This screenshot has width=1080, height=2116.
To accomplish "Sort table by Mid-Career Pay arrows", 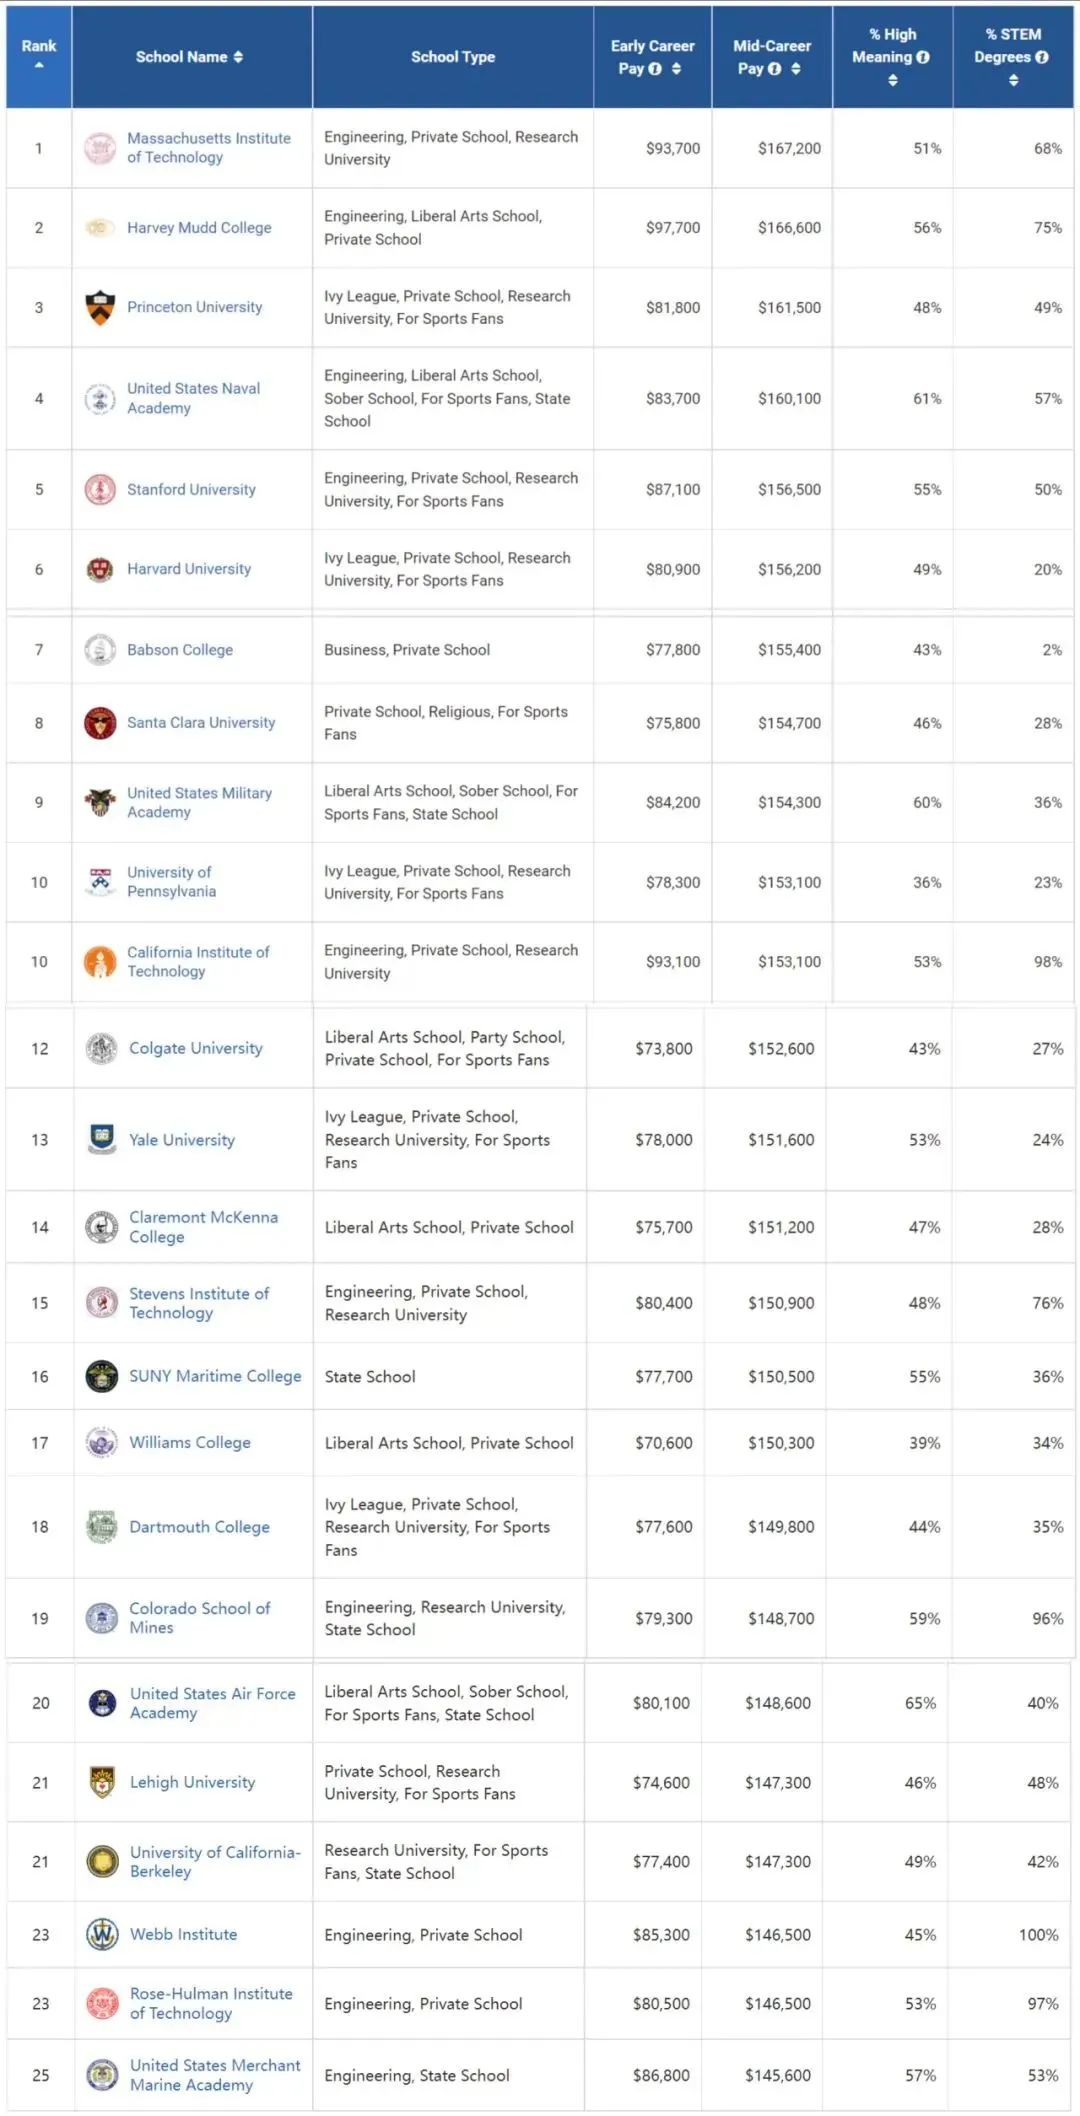I will click(x=796, y=69).
